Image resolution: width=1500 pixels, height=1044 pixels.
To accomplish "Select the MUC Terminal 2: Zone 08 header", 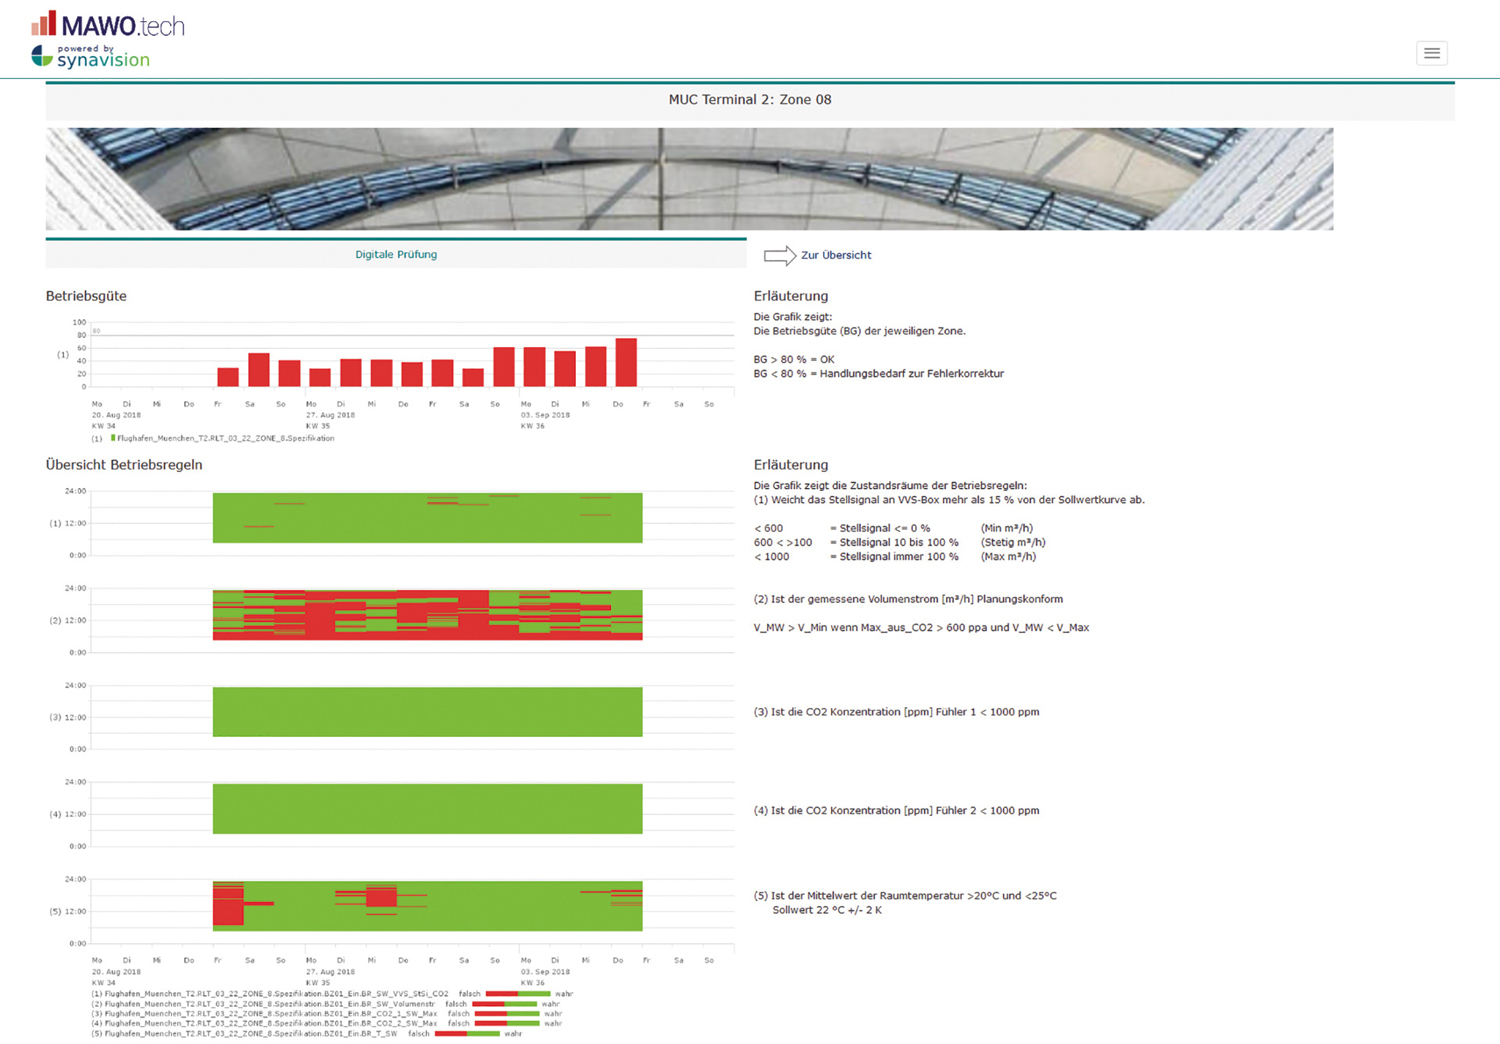I will tap(750, 99).
